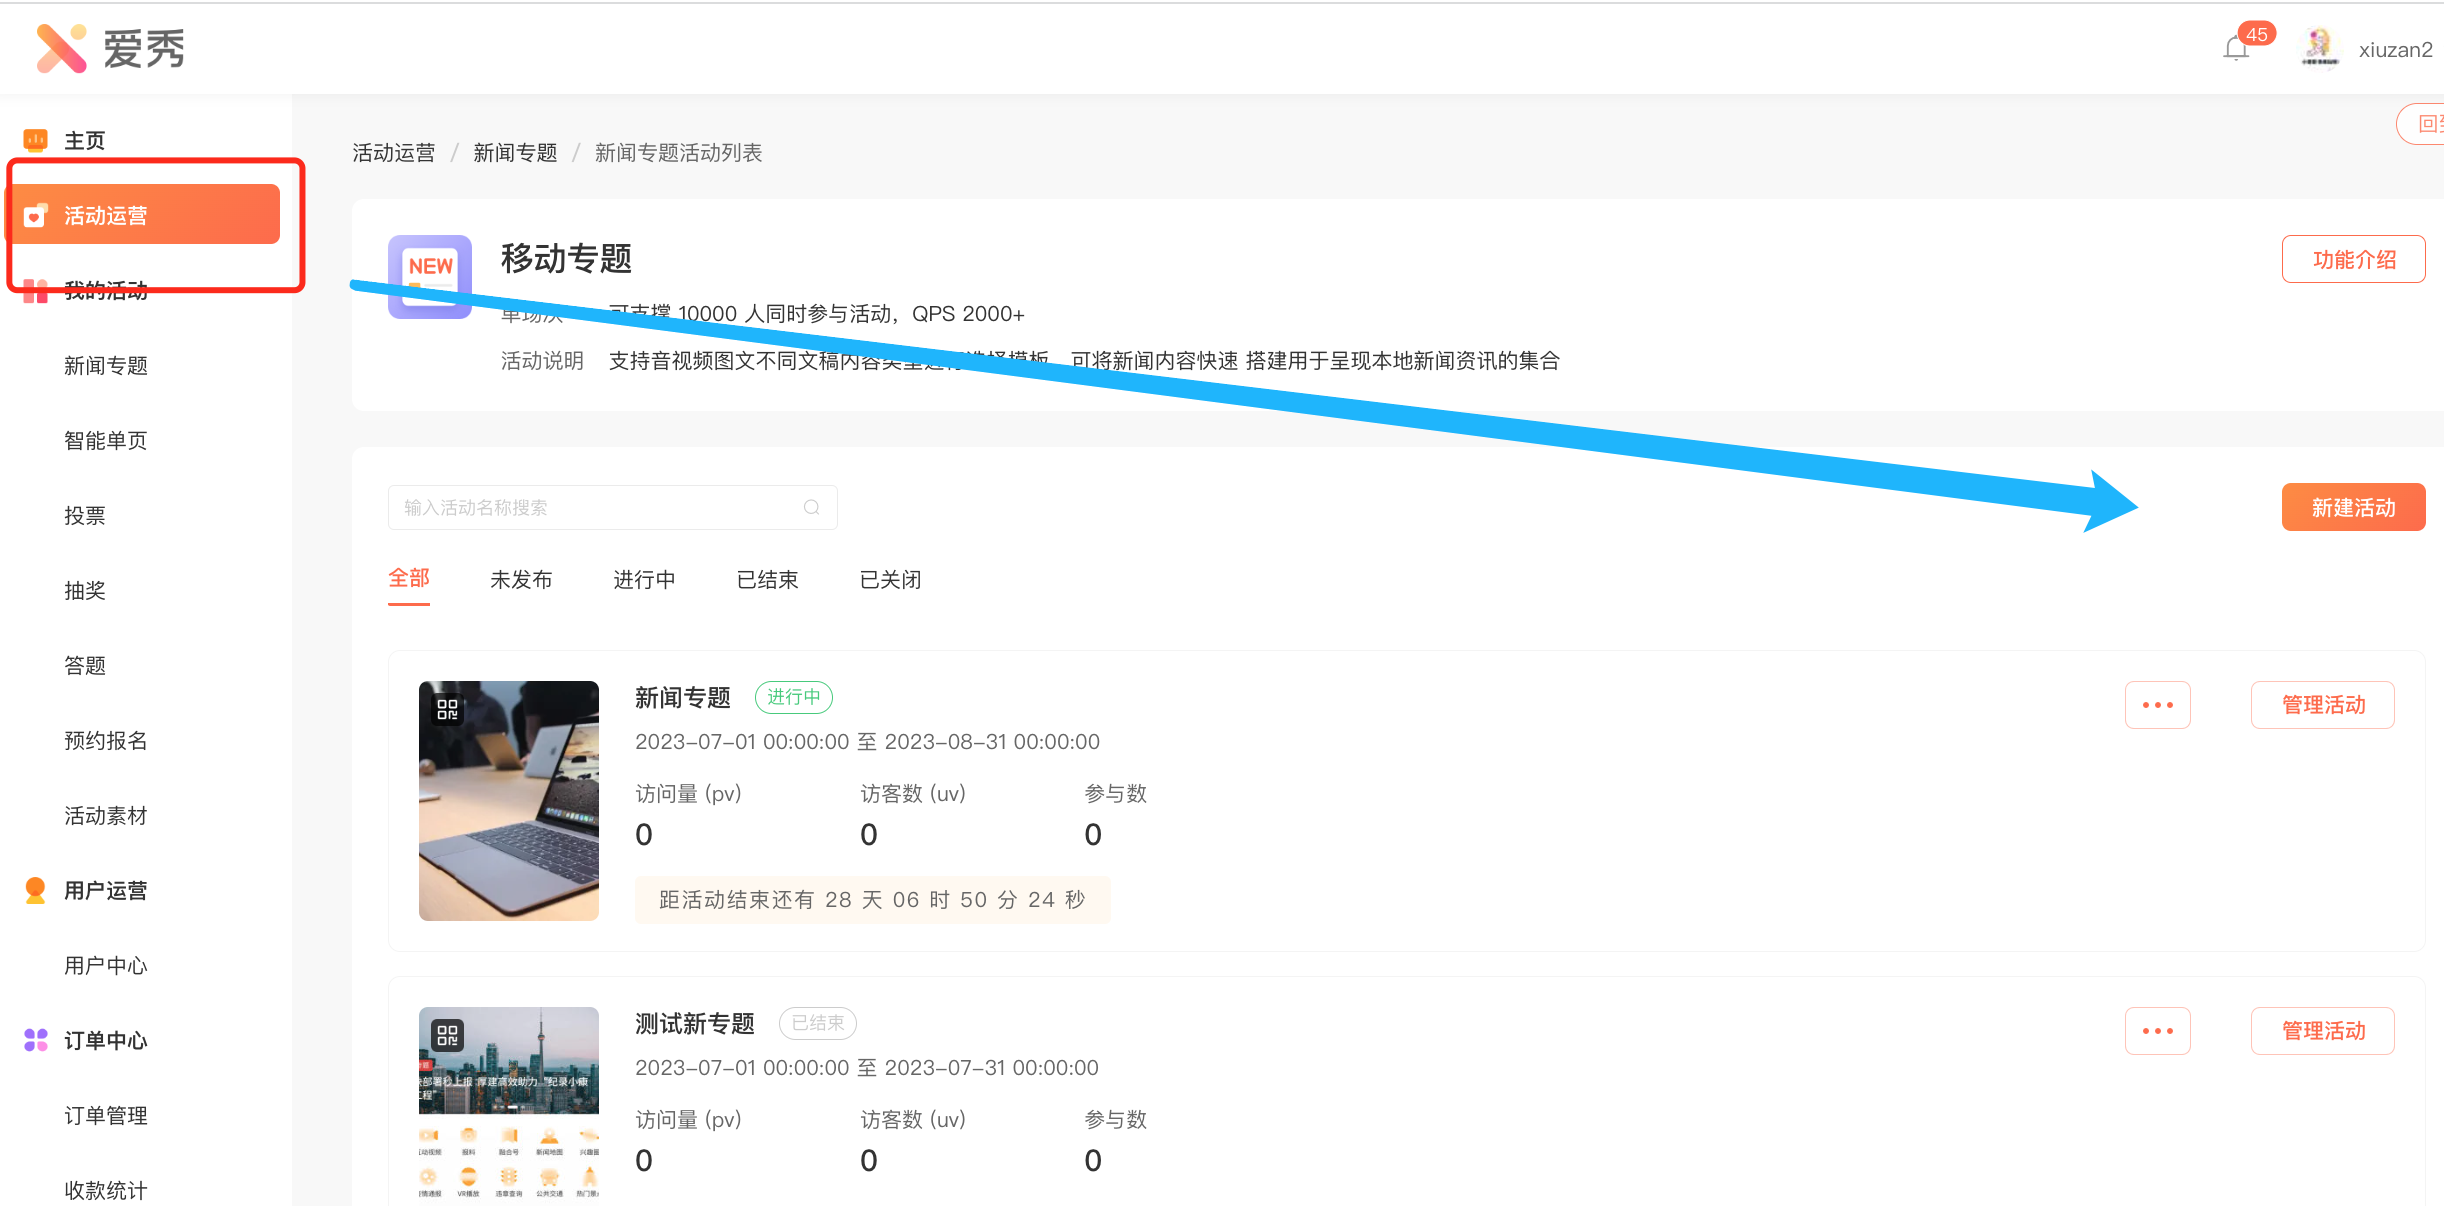Open the xiuzan2 user avatar
The height and width of the screenshot is (1206, 2444).
coord(2319,47)
